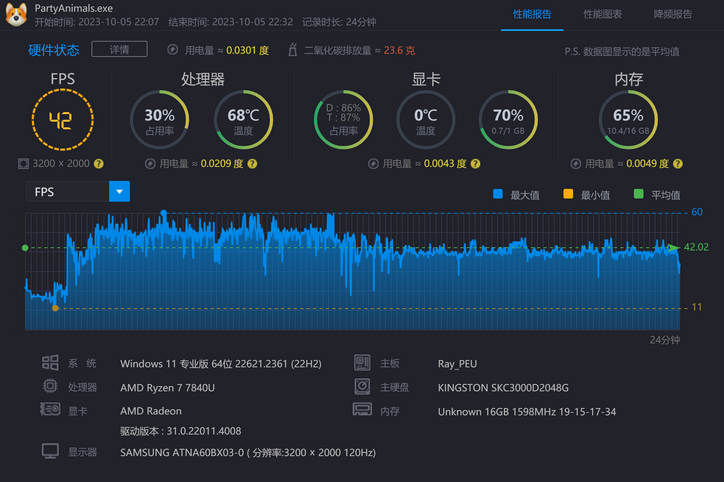The image size is (724, 482).
Task: Click the Windows 11 专业版 system text
Action: pyautogui.click(x=221, y=364)
